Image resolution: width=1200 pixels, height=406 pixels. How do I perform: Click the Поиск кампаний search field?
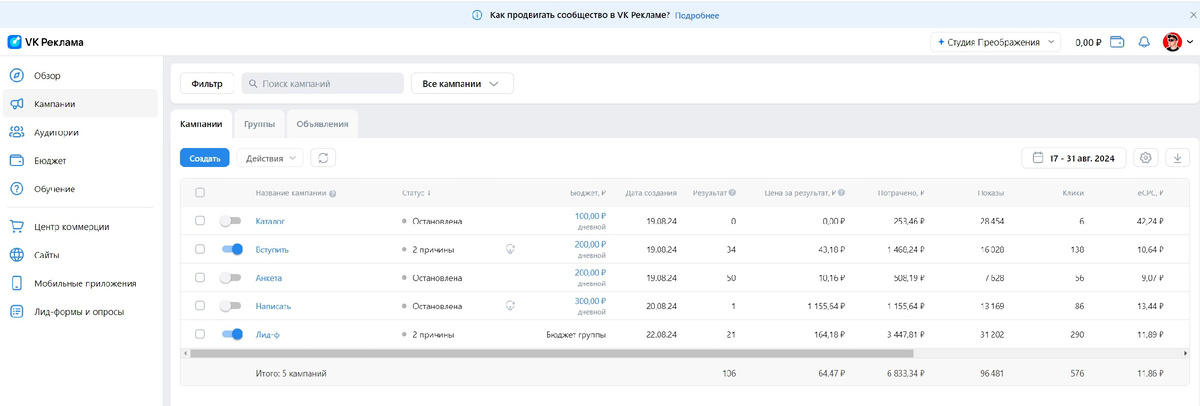(x=322, y=84)
